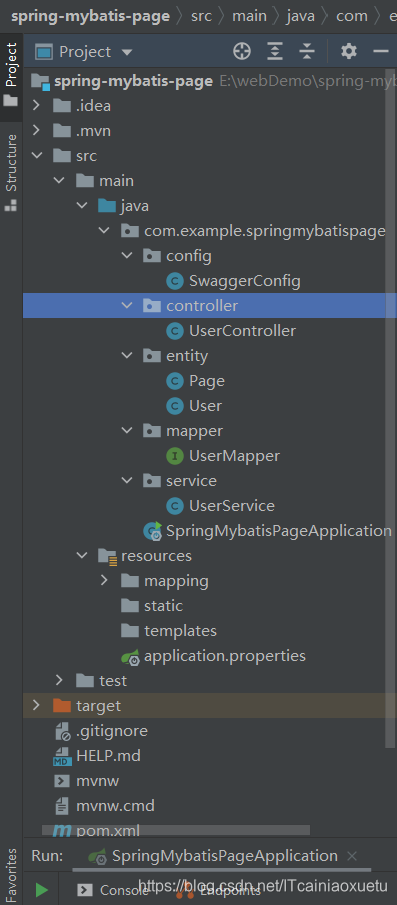This screenshot has width=397, height=905.
Task: Click the .gitignore file icon
Action: (62, 731)
